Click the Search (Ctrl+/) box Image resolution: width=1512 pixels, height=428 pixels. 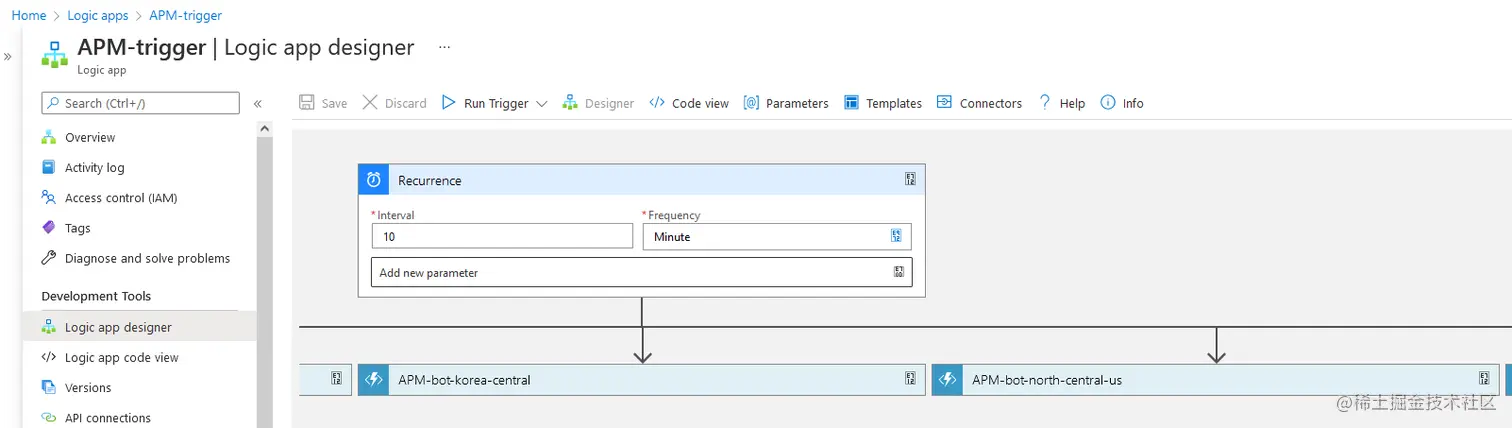click(140, 103)
